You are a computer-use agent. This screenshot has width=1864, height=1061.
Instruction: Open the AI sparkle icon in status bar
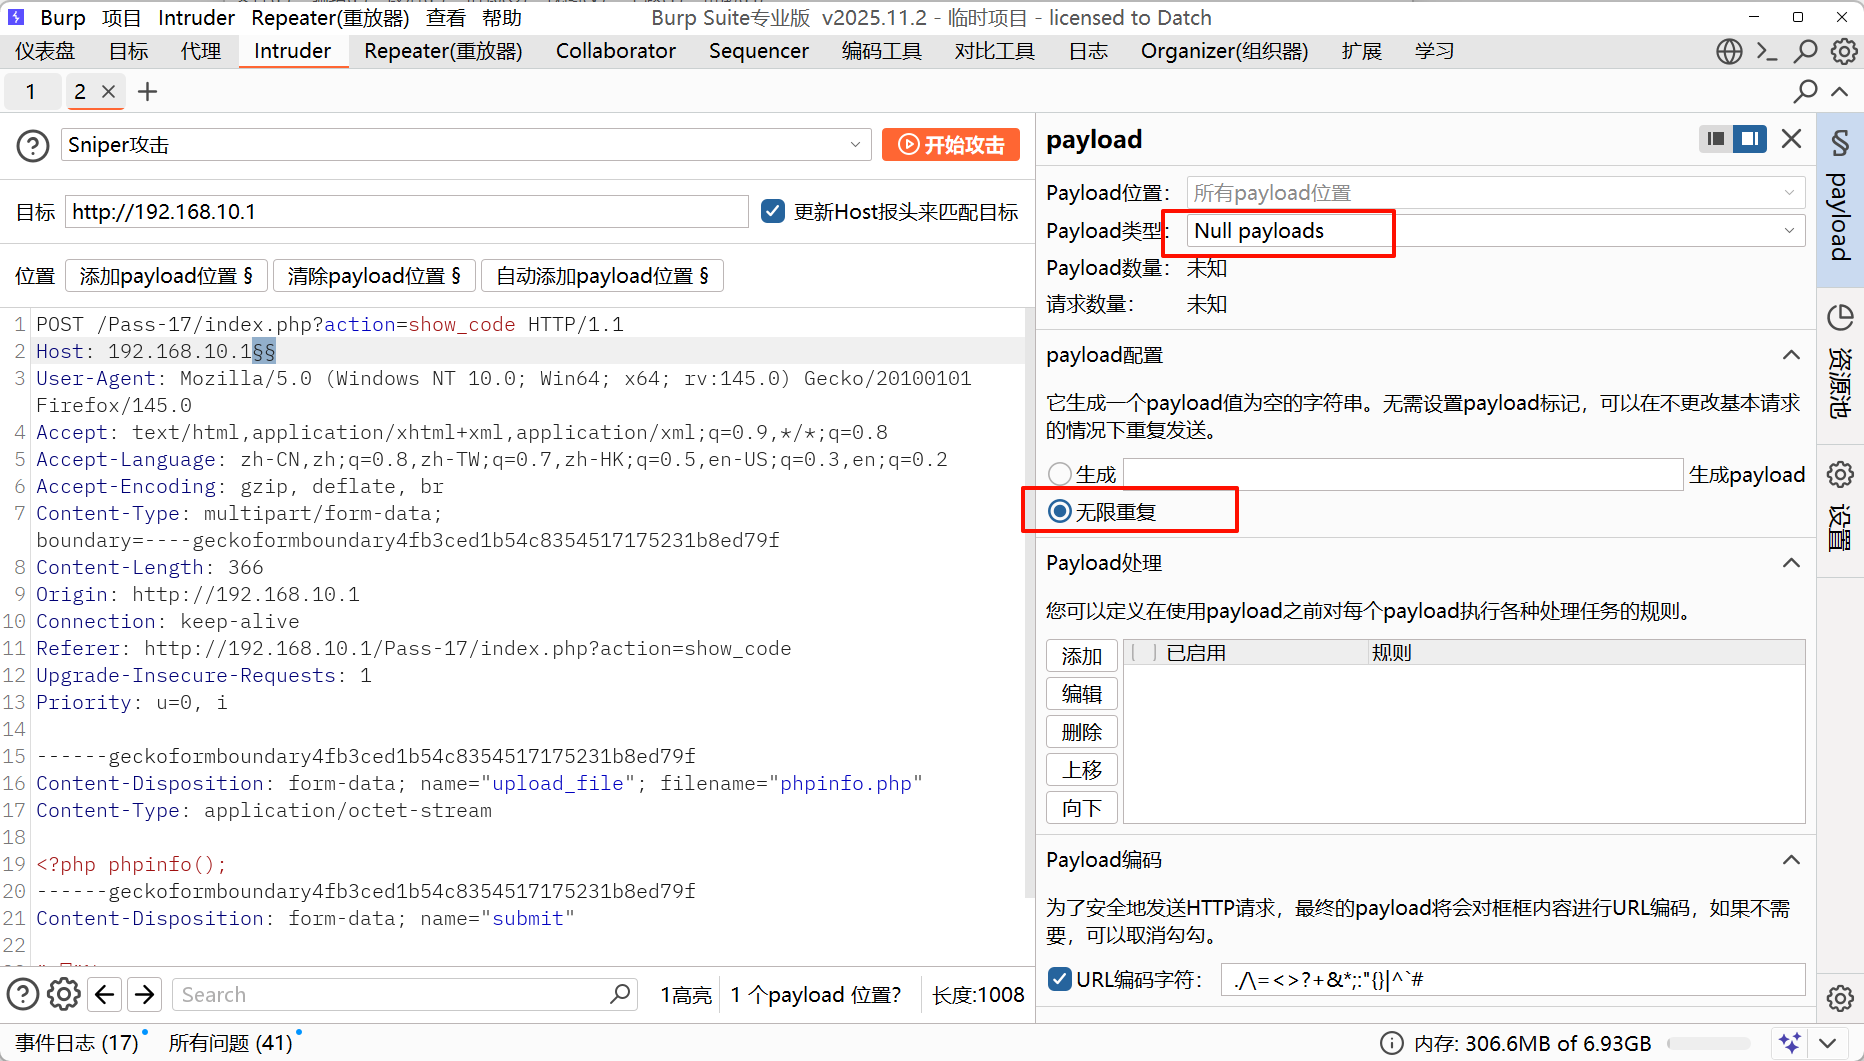[1790, 1043]
